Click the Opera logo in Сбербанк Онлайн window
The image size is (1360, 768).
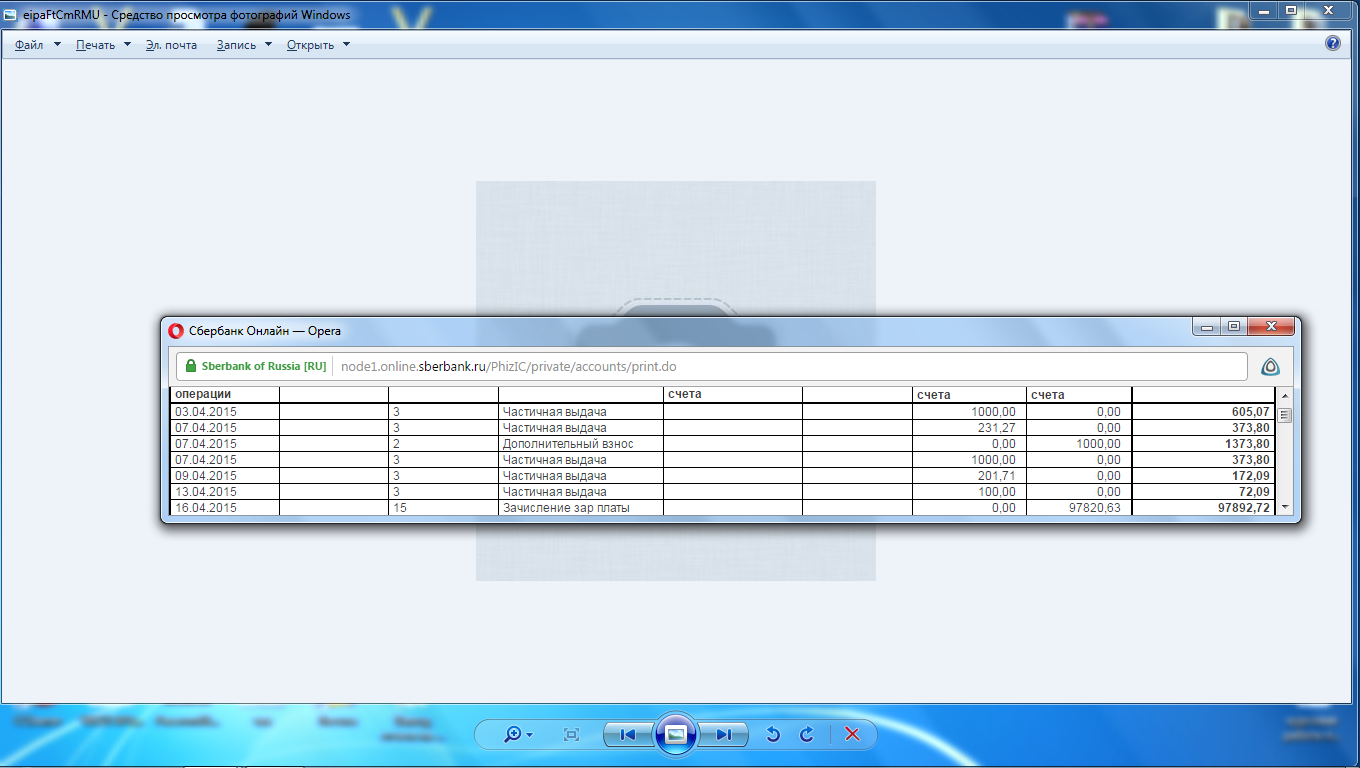pos(176,330)
